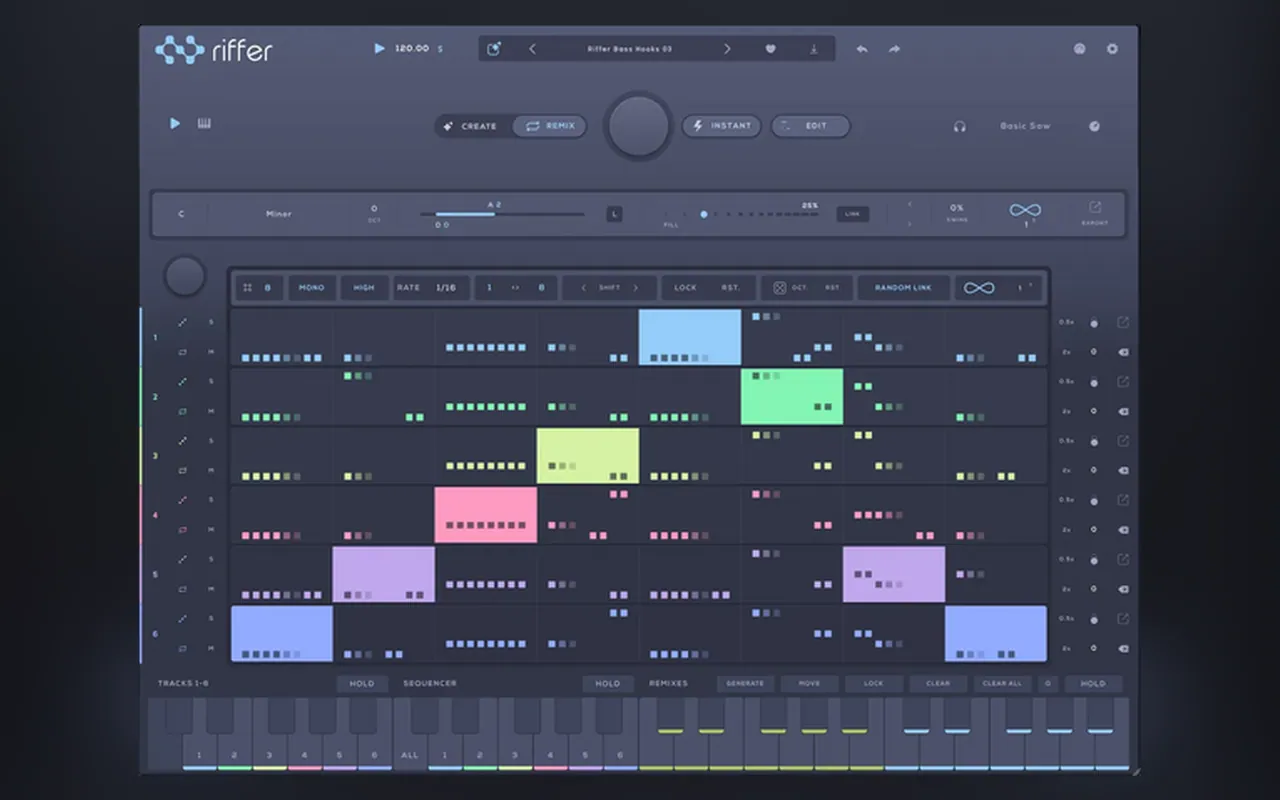Viewport: 1280px width, 800px height.
Task: Solo track 1 with its S button
Action: tap(211, 322)
